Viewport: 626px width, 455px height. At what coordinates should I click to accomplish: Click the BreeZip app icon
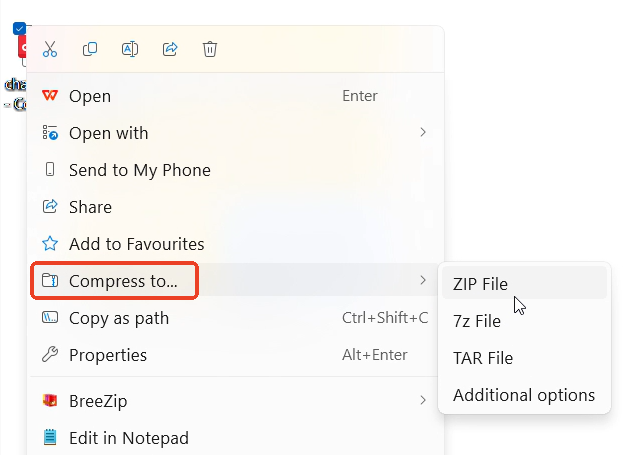(50, 401)
